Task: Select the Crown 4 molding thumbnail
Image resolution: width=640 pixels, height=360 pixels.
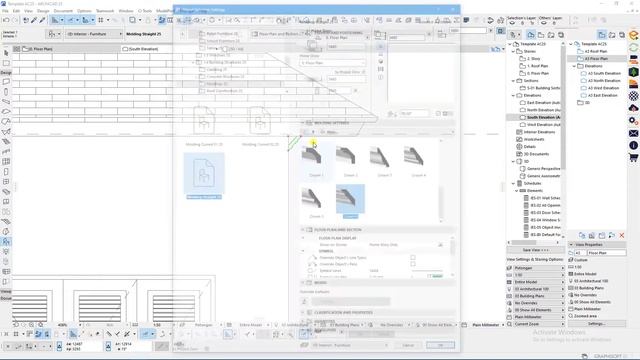Action: pos(418,160)
